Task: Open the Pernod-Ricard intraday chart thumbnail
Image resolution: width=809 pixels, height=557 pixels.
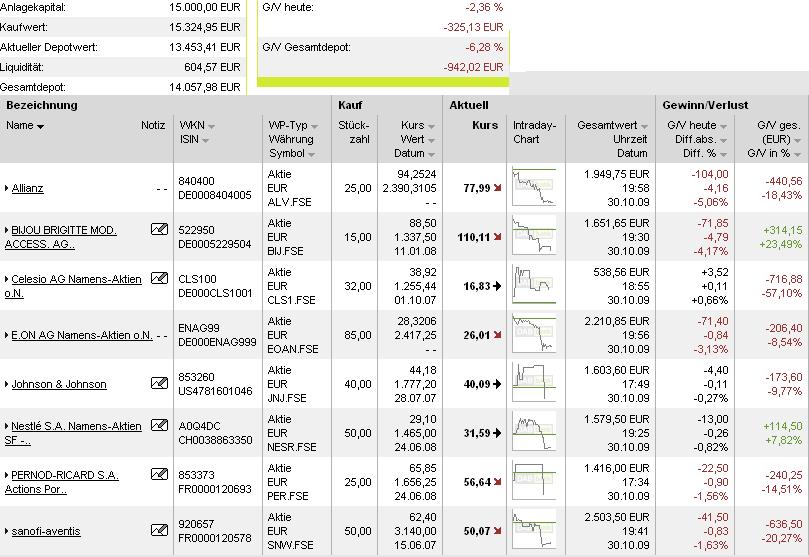Action: coord(534,481)
